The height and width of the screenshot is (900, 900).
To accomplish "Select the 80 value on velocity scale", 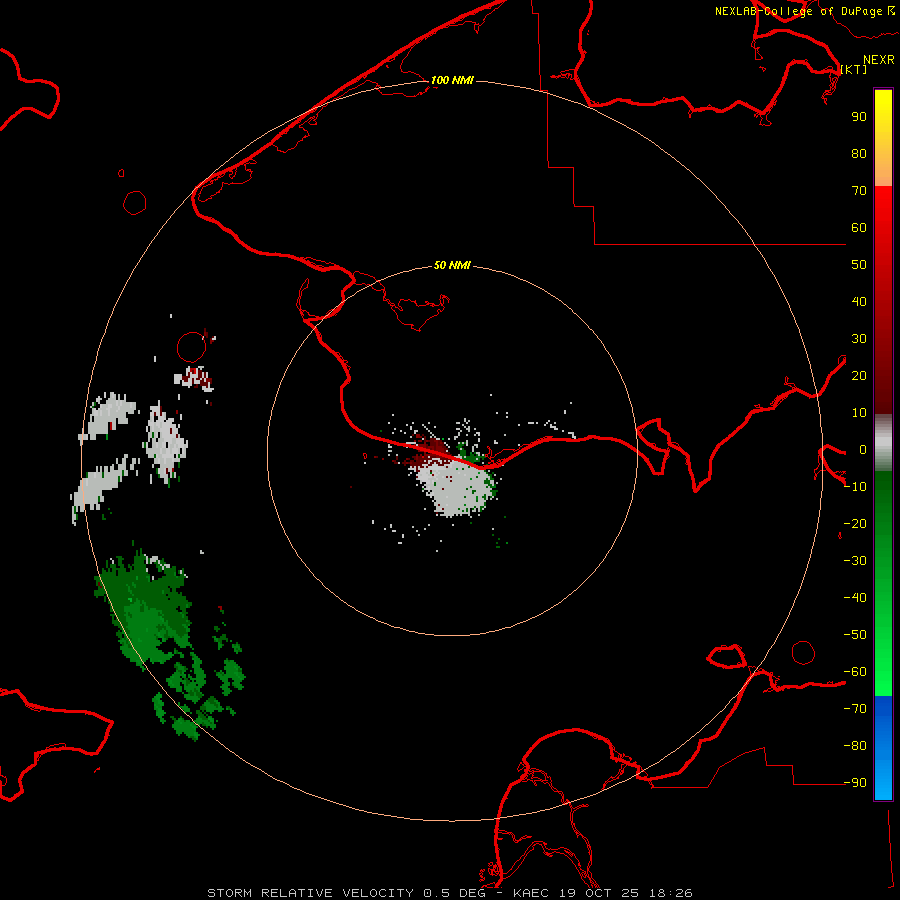I will (x=859, y=153).
